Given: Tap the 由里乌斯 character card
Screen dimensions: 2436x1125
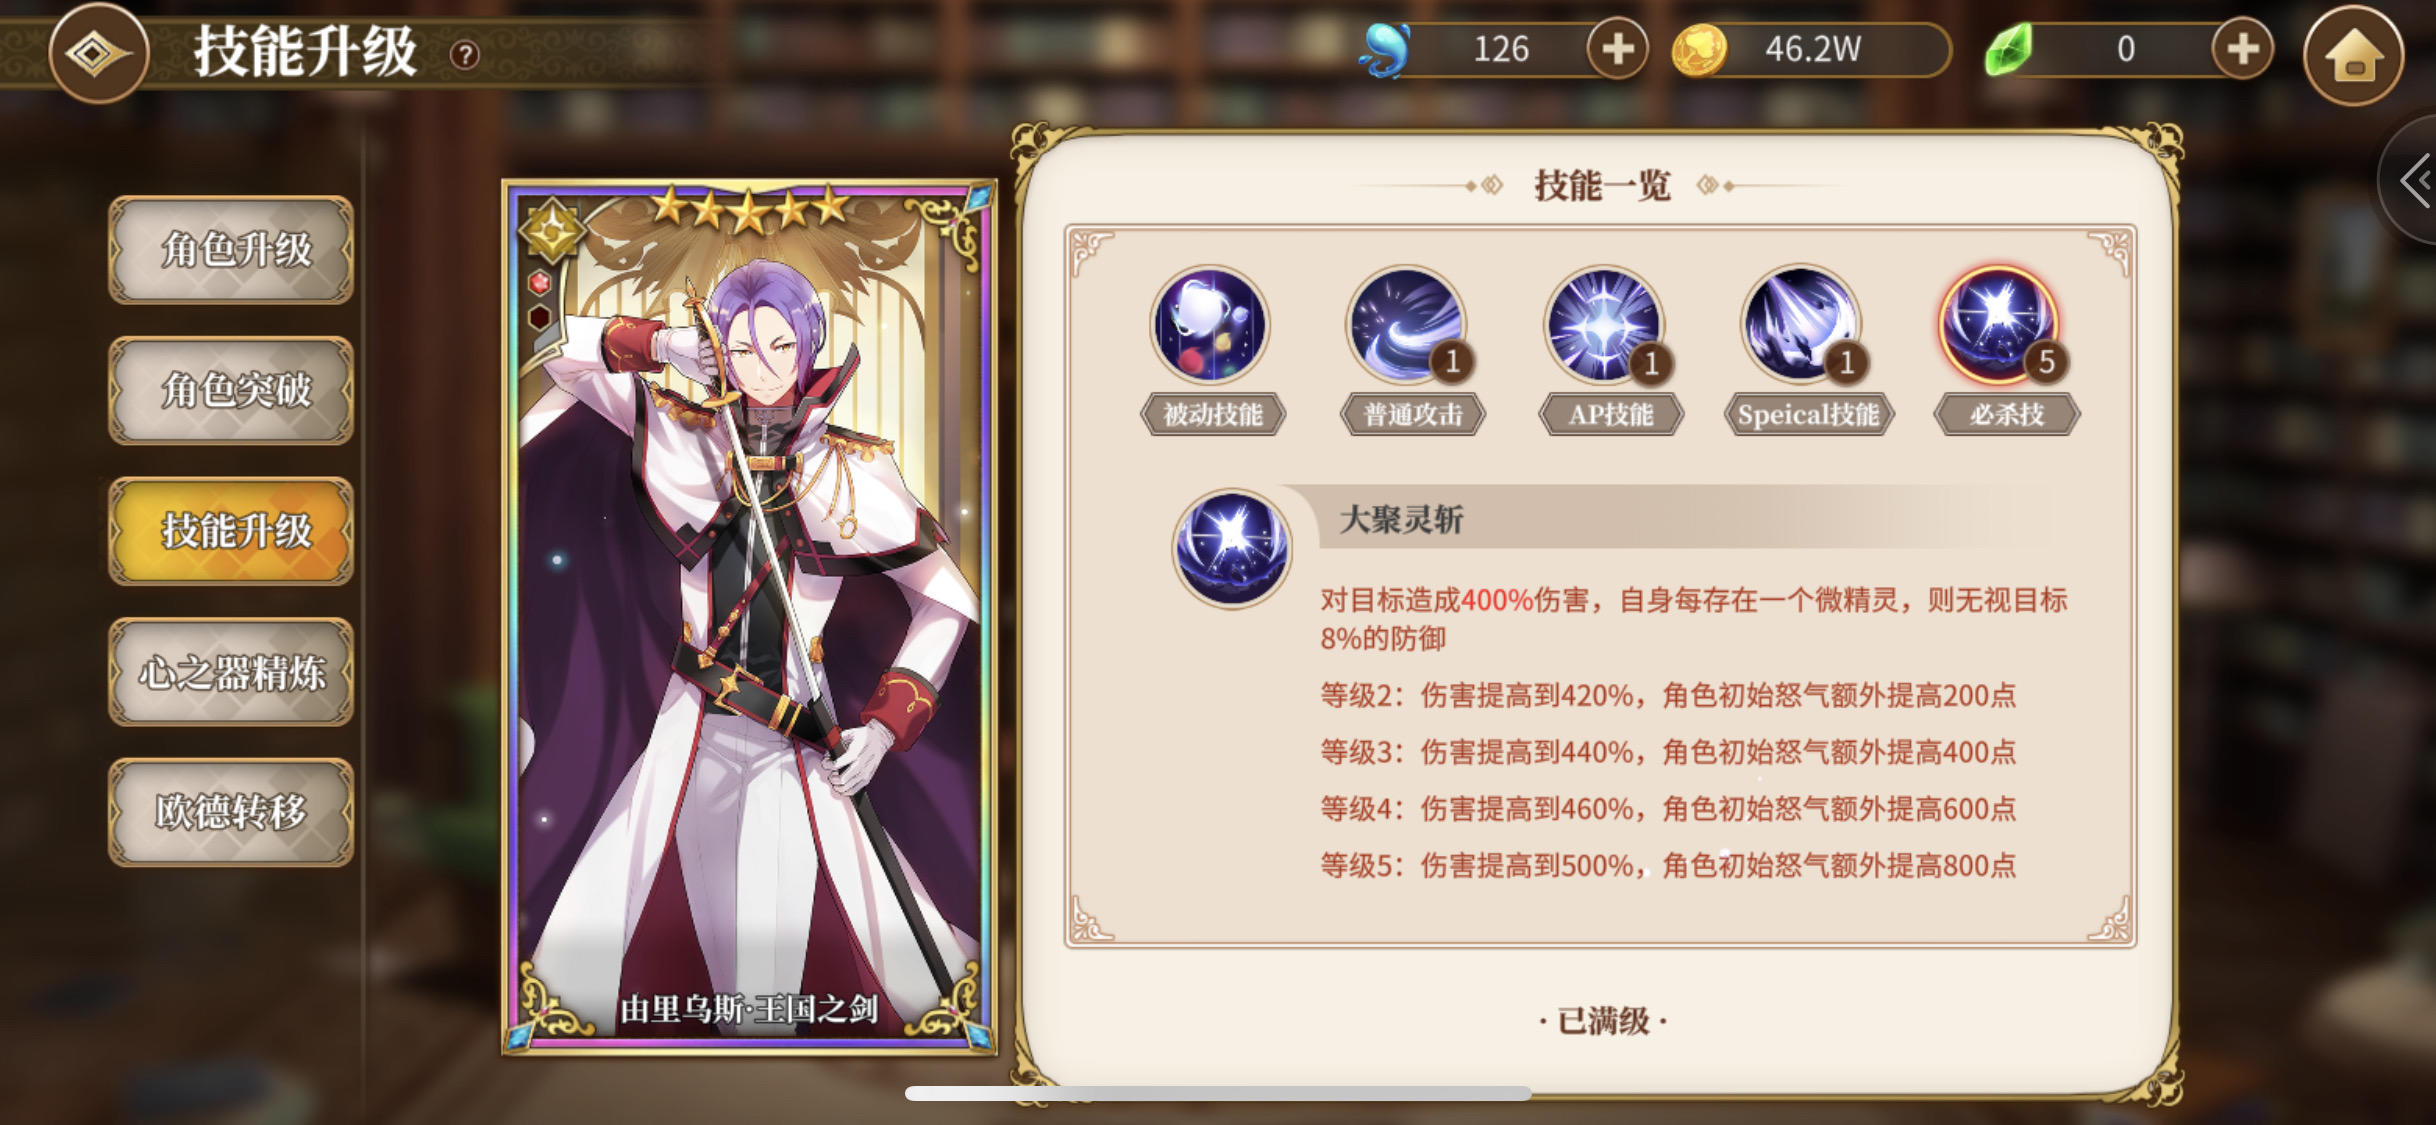Looking at the screenshot, I should click(x=749, y=617).
